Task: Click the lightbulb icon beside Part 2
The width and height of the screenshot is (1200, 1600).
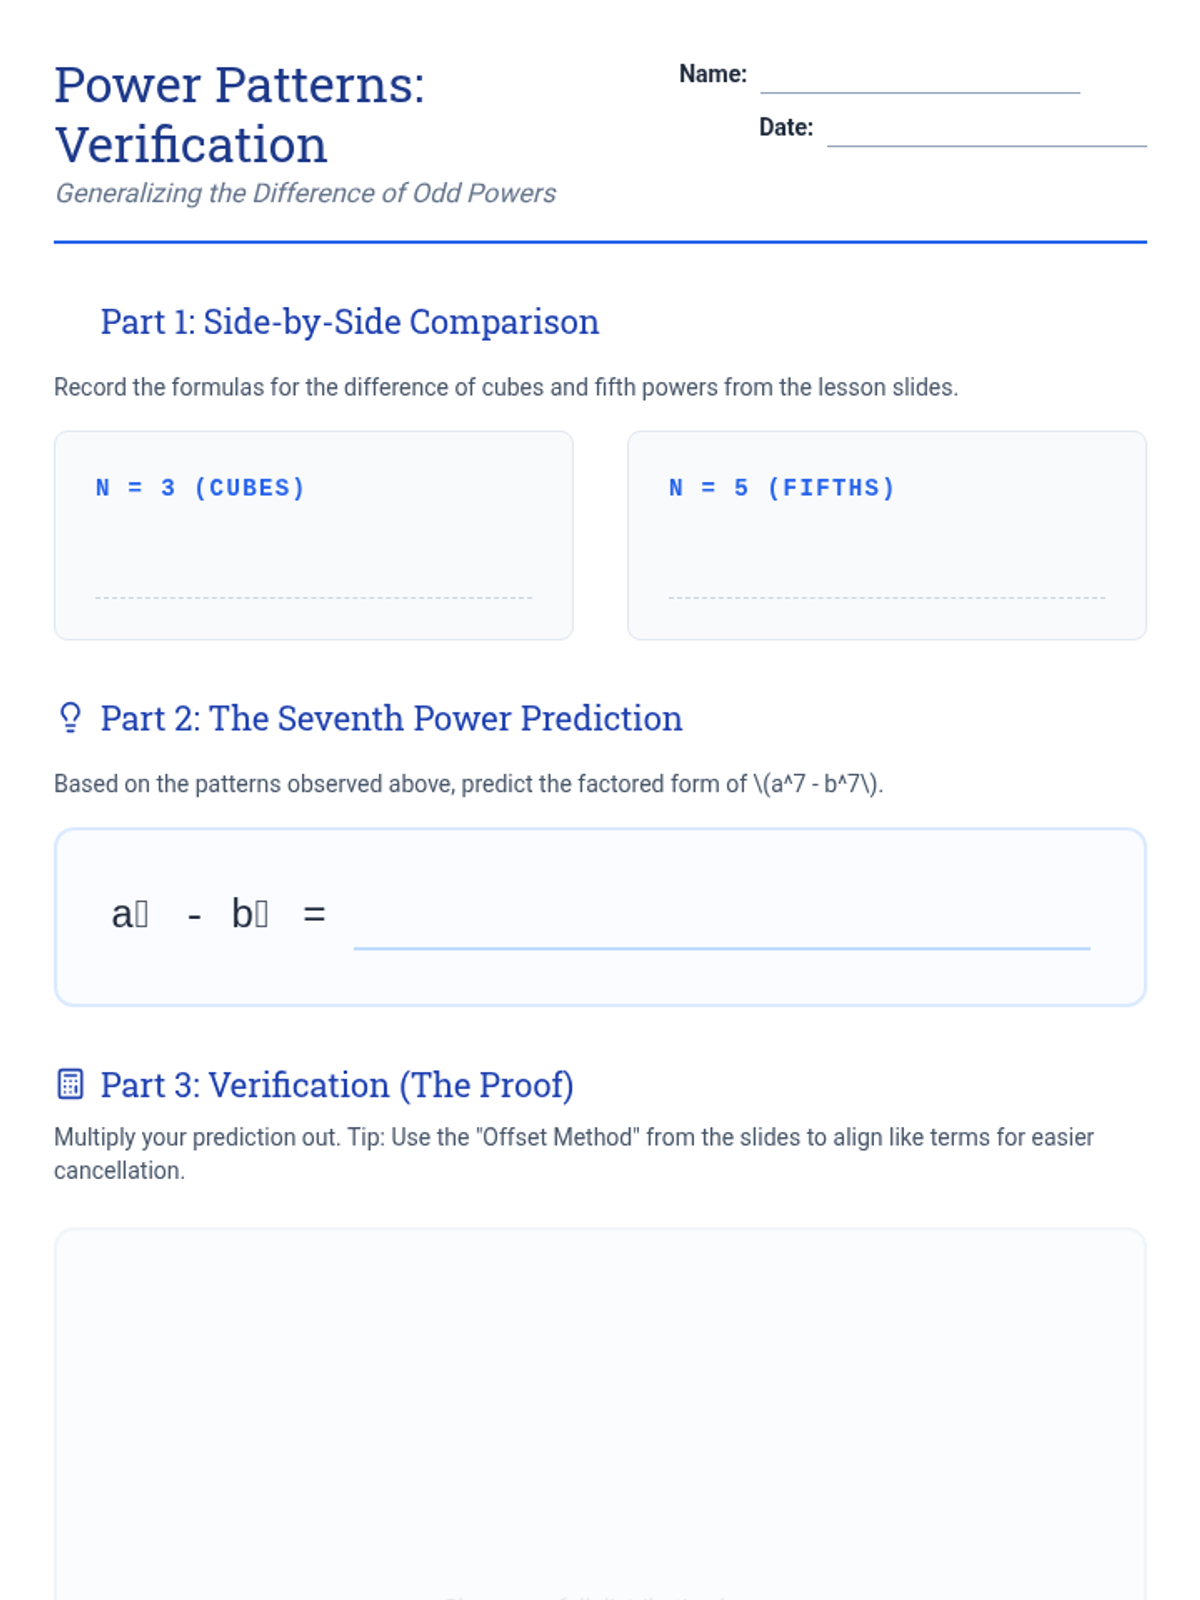Action: tap(70, 717)
